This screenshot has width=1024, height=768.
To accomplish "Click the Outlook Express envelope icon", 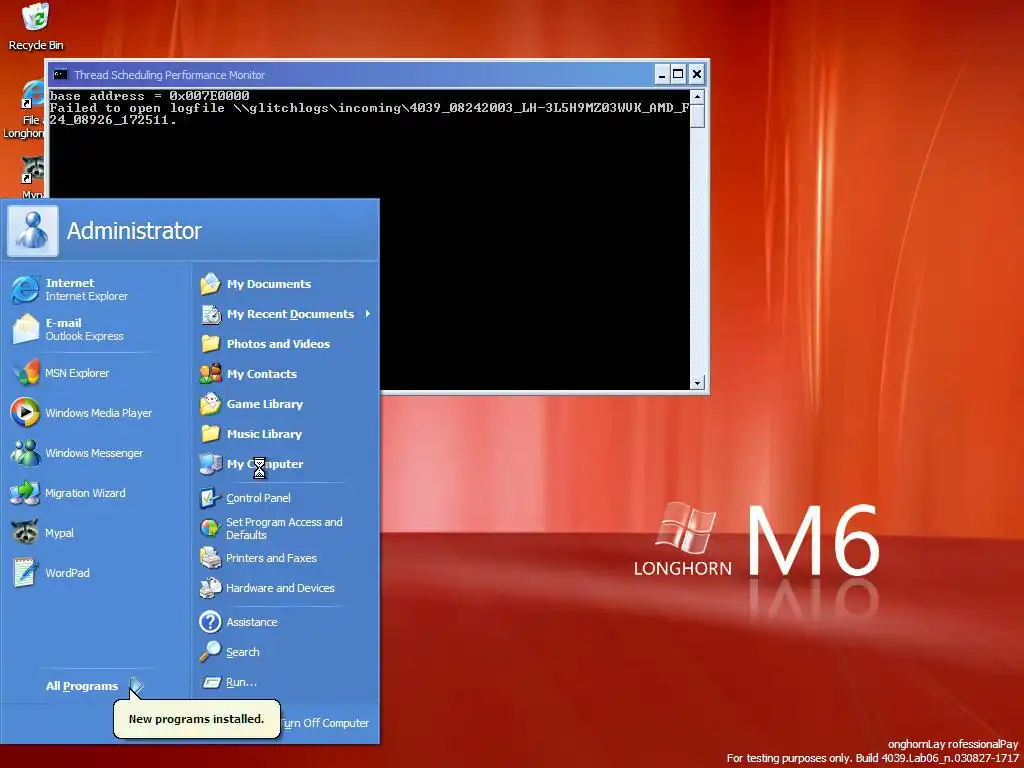I will point(25,329).
